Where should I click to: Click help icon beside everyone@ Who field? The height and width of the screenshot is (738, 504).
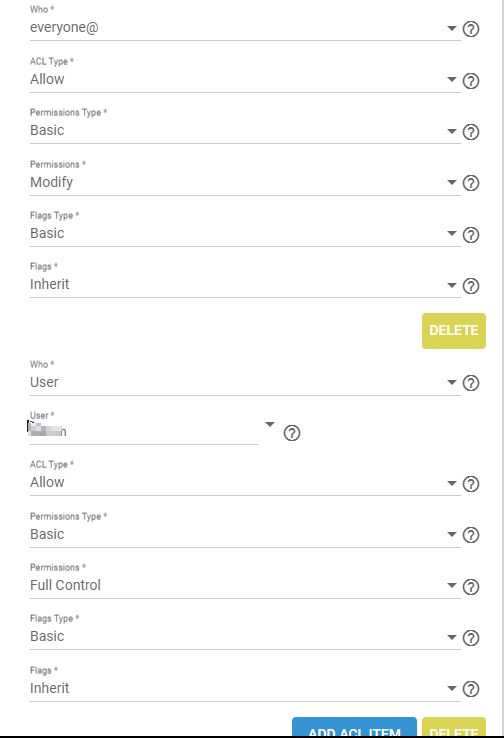[x=471, y=29]
